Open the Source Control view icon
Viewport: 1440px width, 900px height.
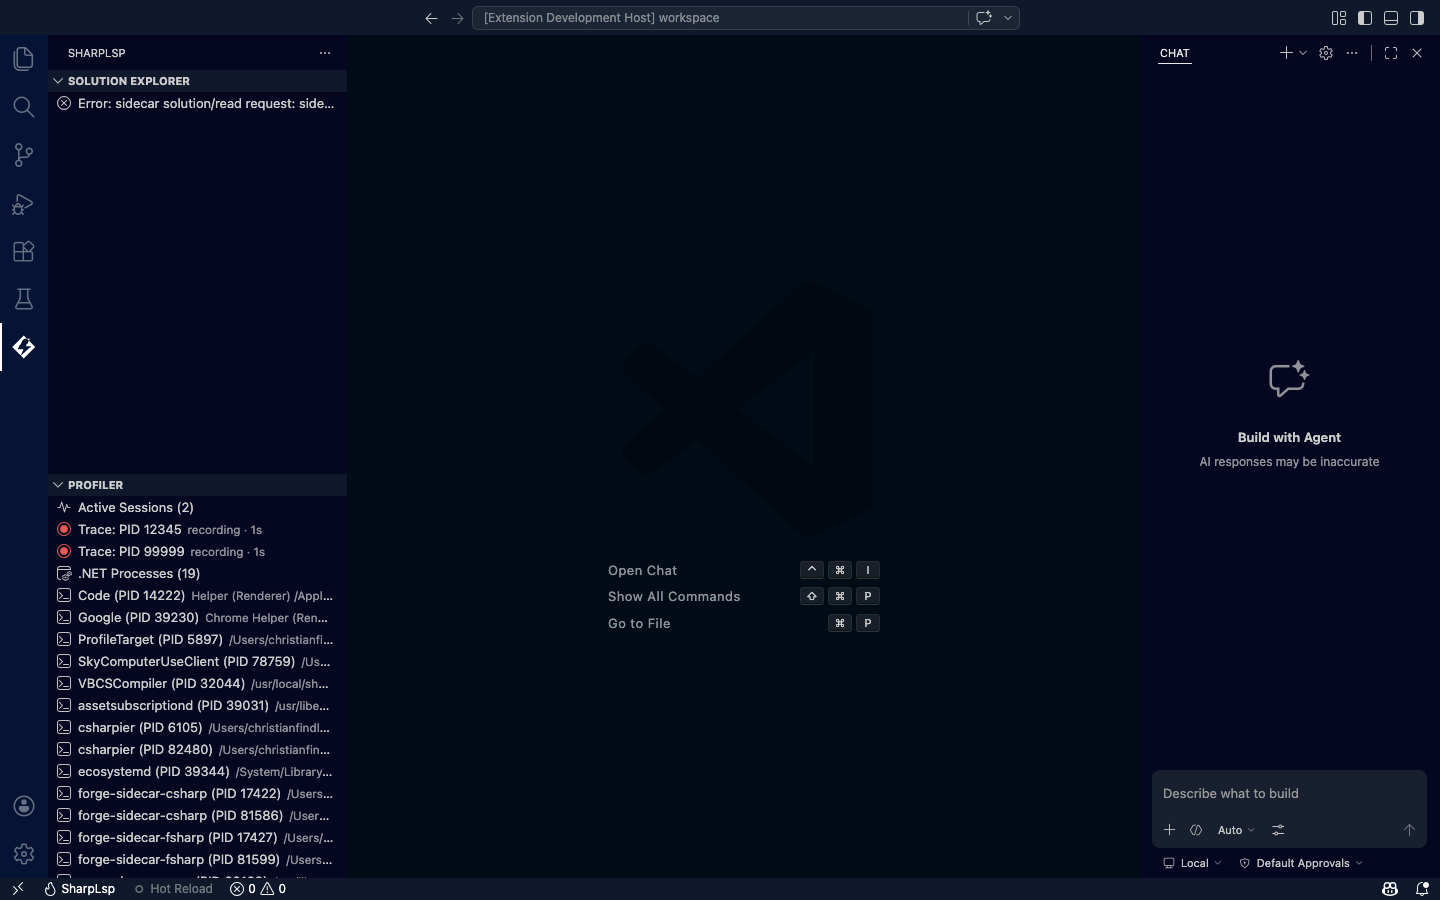(24, 155)
